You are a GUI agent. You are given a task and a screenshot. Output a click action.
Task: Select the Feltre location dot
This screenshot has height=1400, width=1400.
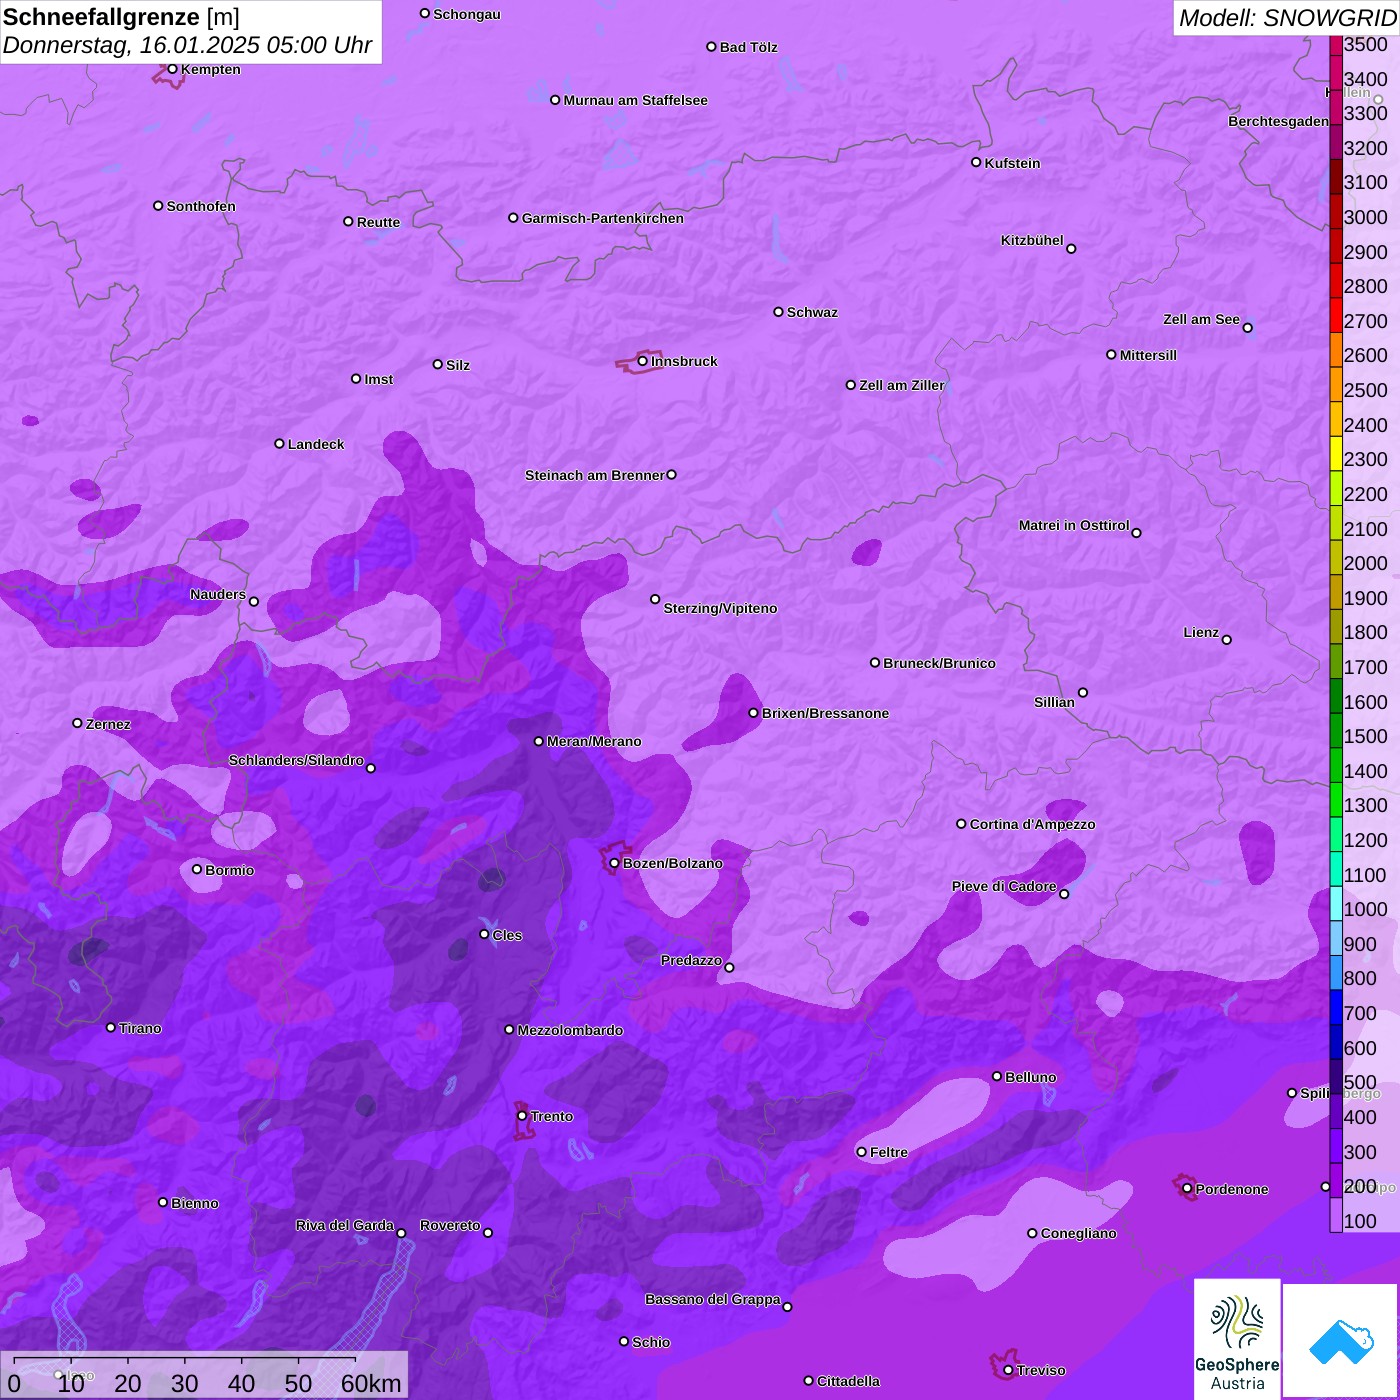[x=861, y=1152]
